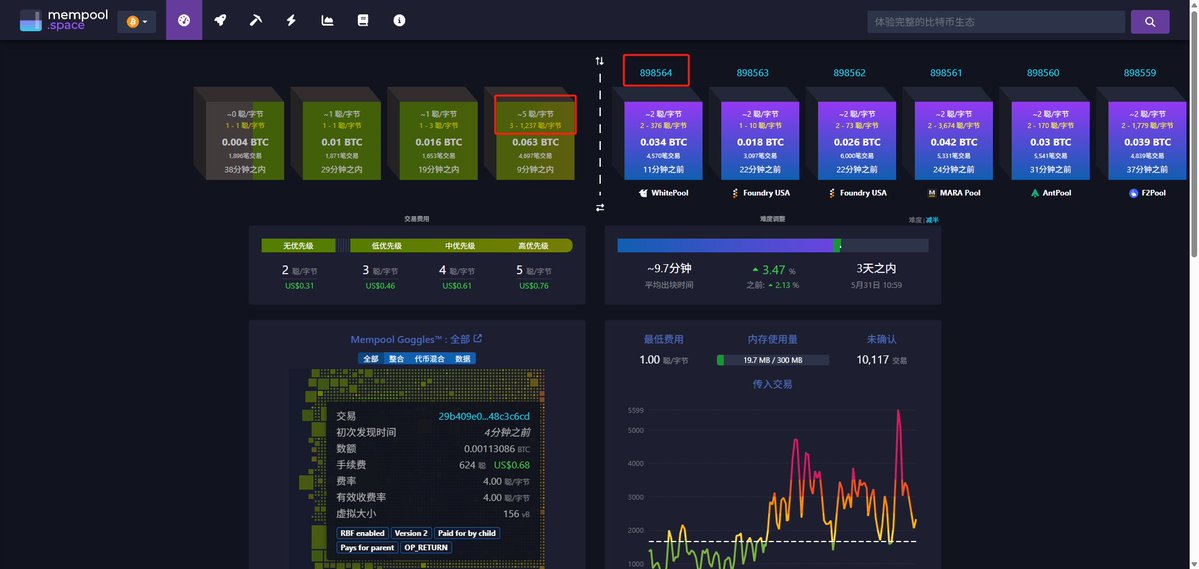1199x569 pixels.
Task: Toggle the horizontal swap arrows below divider
Action: 600,207
